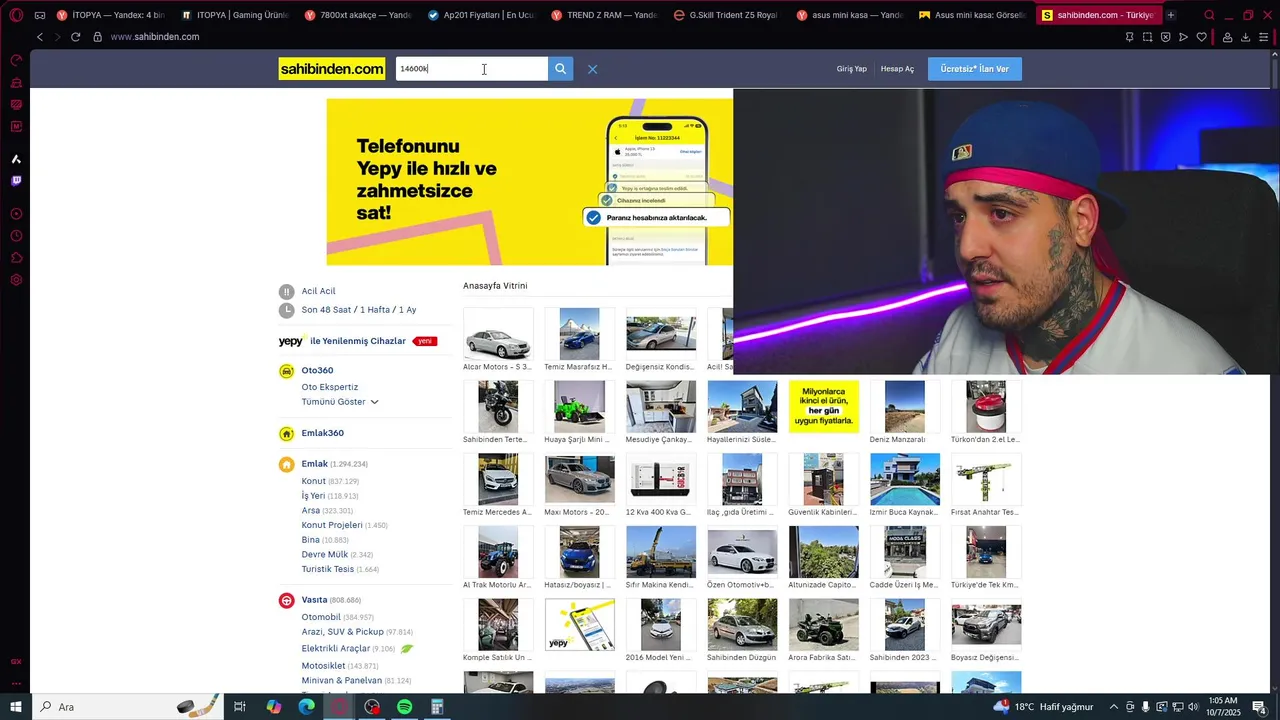Filter listings by 1 Hafta
The image size is (1280, 720).
pyautogui.click(x=375, y=310)
